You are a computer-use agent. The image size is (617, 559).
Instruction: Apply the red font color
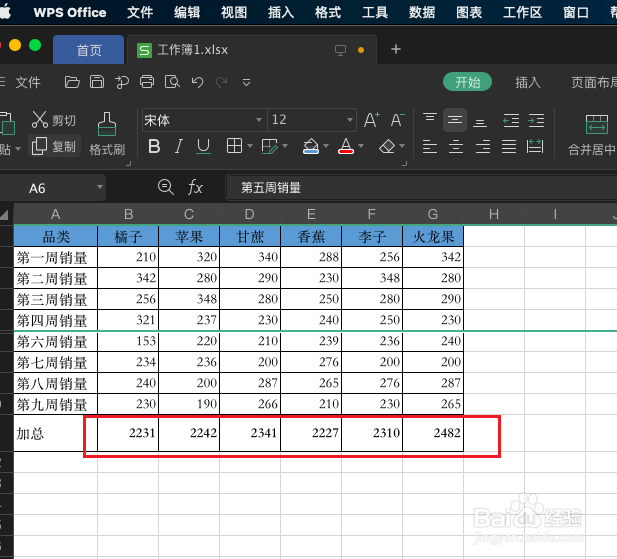[346, 146]
